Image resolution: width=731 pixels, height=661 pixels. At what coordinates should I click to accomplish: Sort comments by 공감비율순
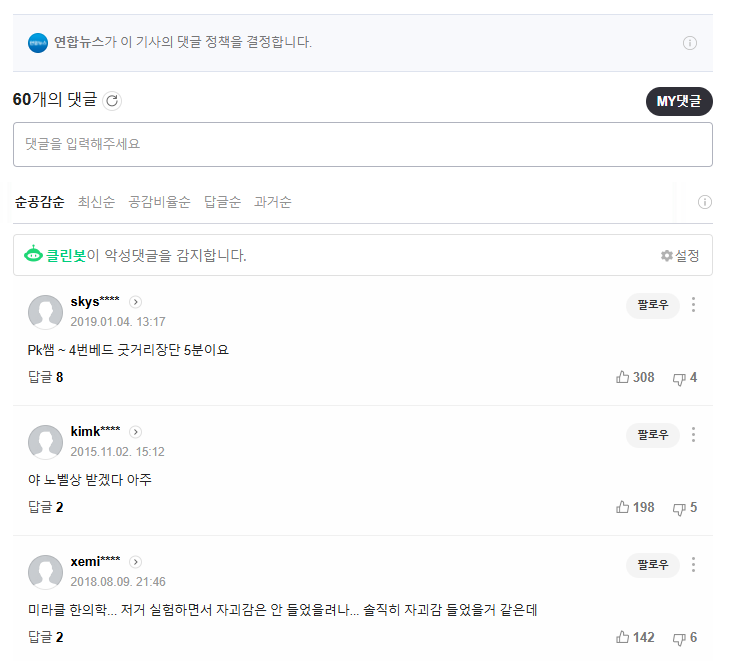(x=159, y=202)
